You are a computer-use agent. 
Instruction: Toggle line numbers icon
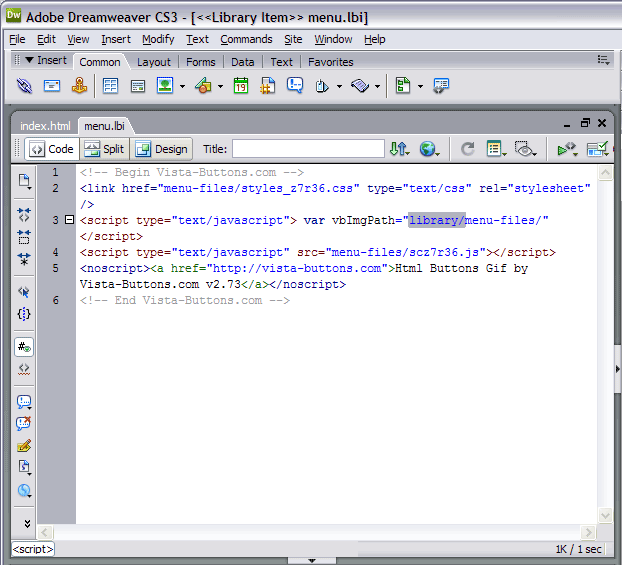click(24, 347)
